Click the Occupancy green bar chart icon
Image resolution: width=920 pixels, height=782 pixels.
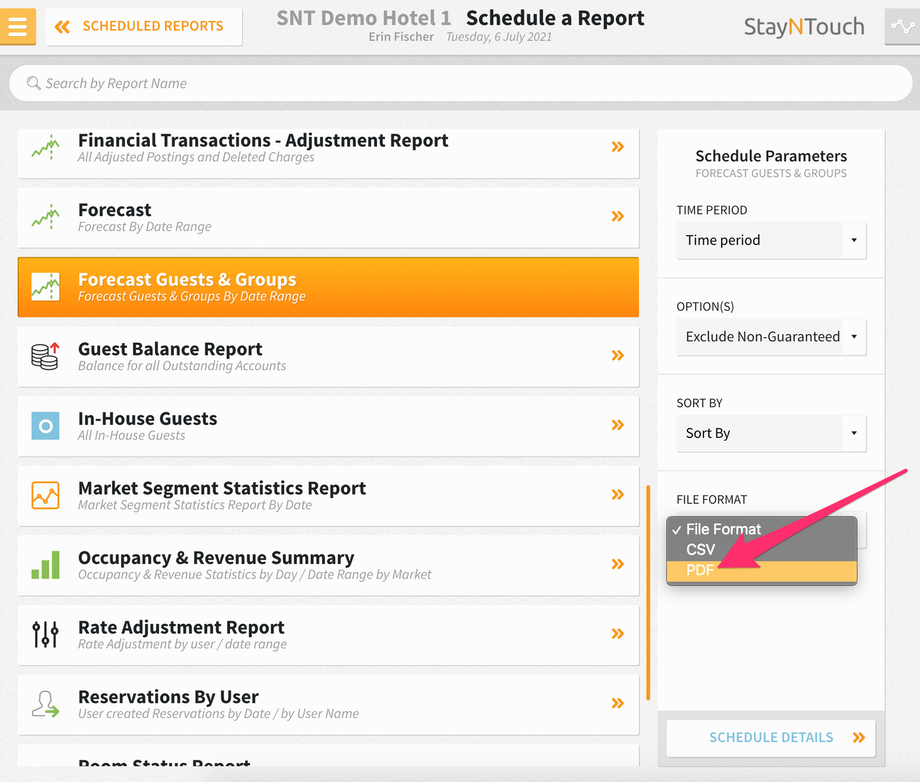(x=46, y=565)
